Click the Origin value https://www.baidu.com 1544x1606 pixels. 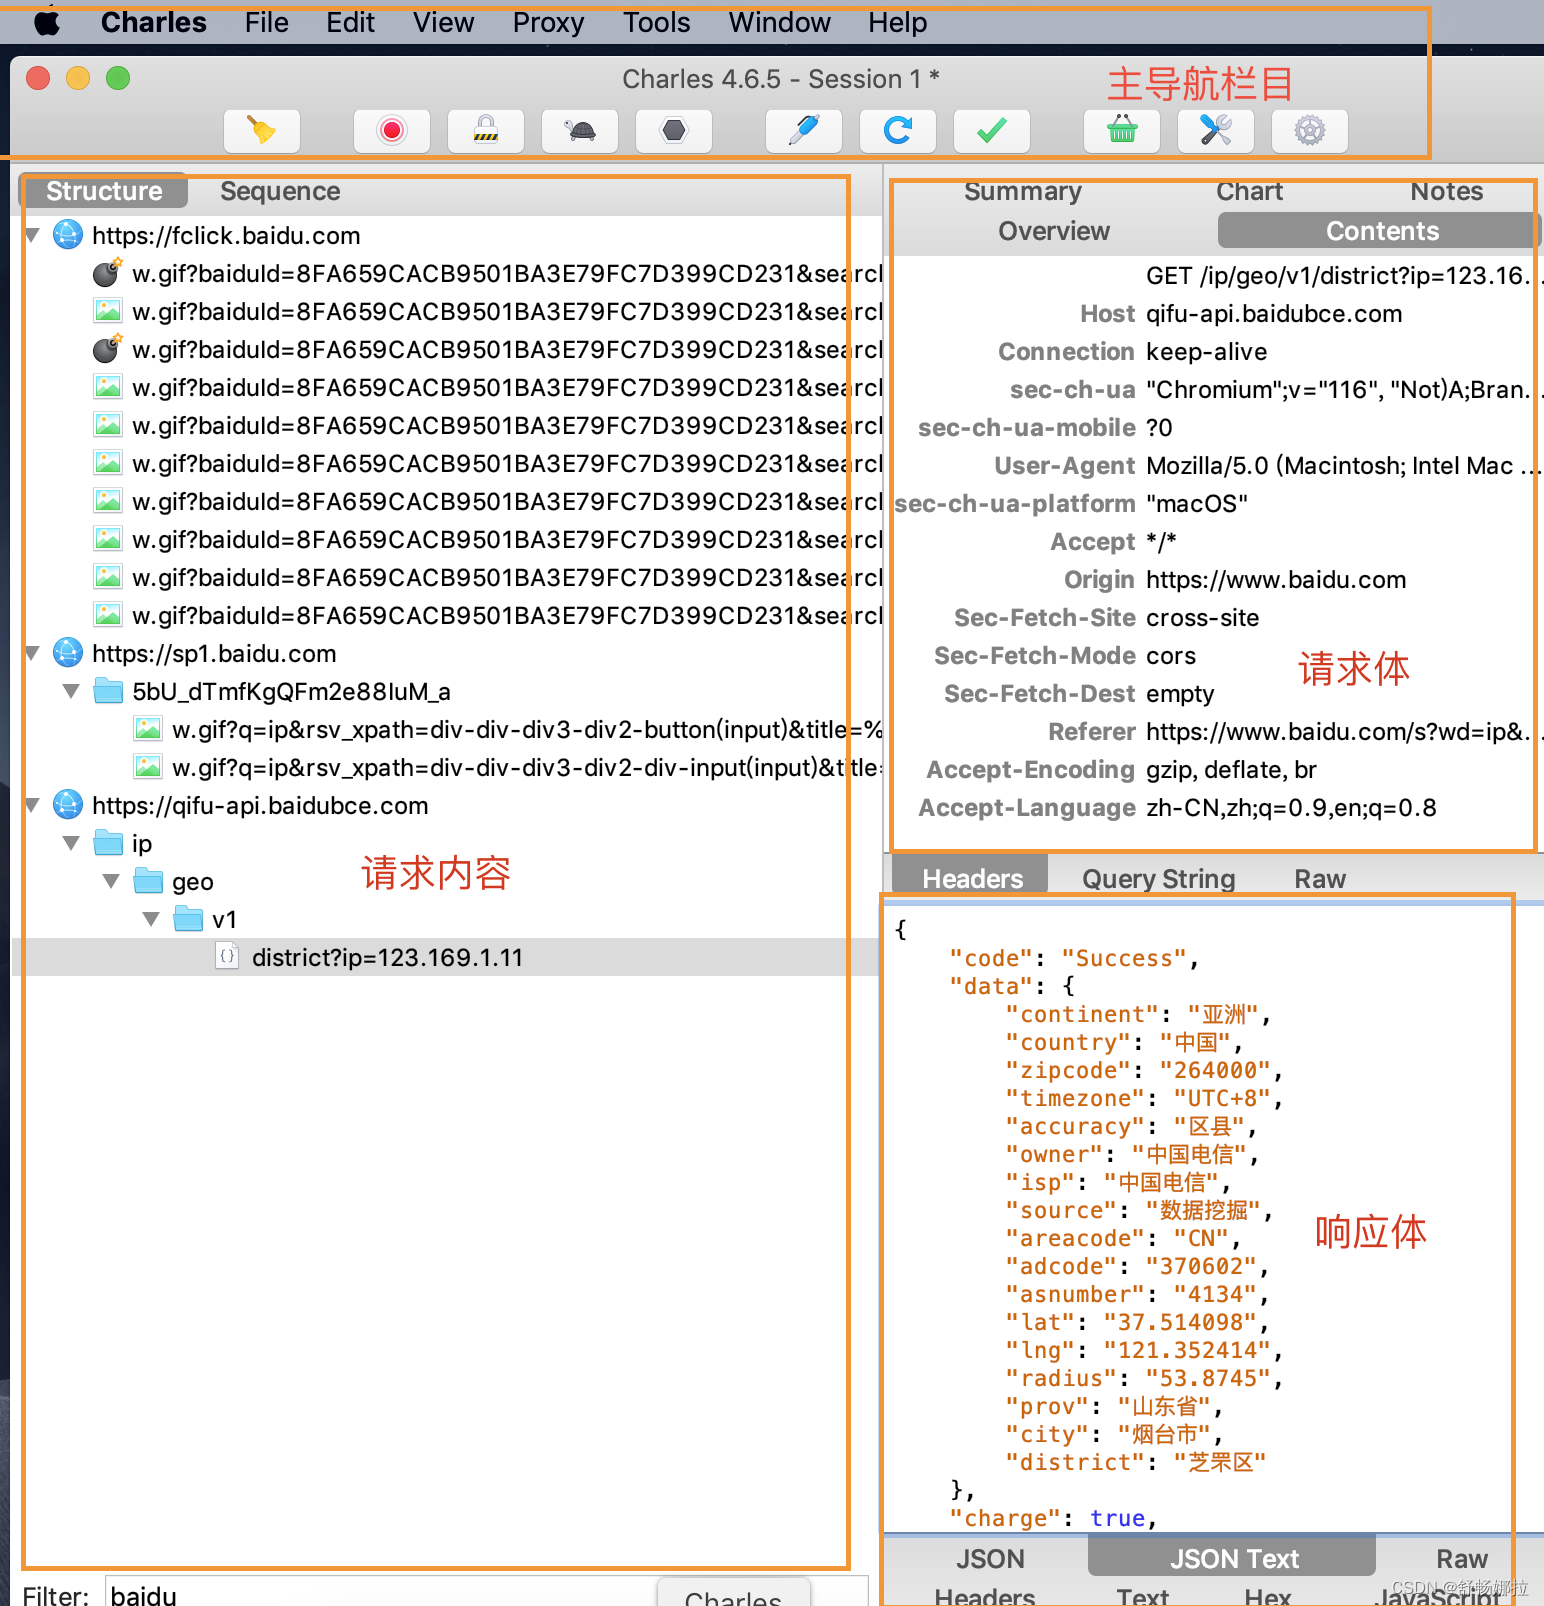pos(1276,580)
